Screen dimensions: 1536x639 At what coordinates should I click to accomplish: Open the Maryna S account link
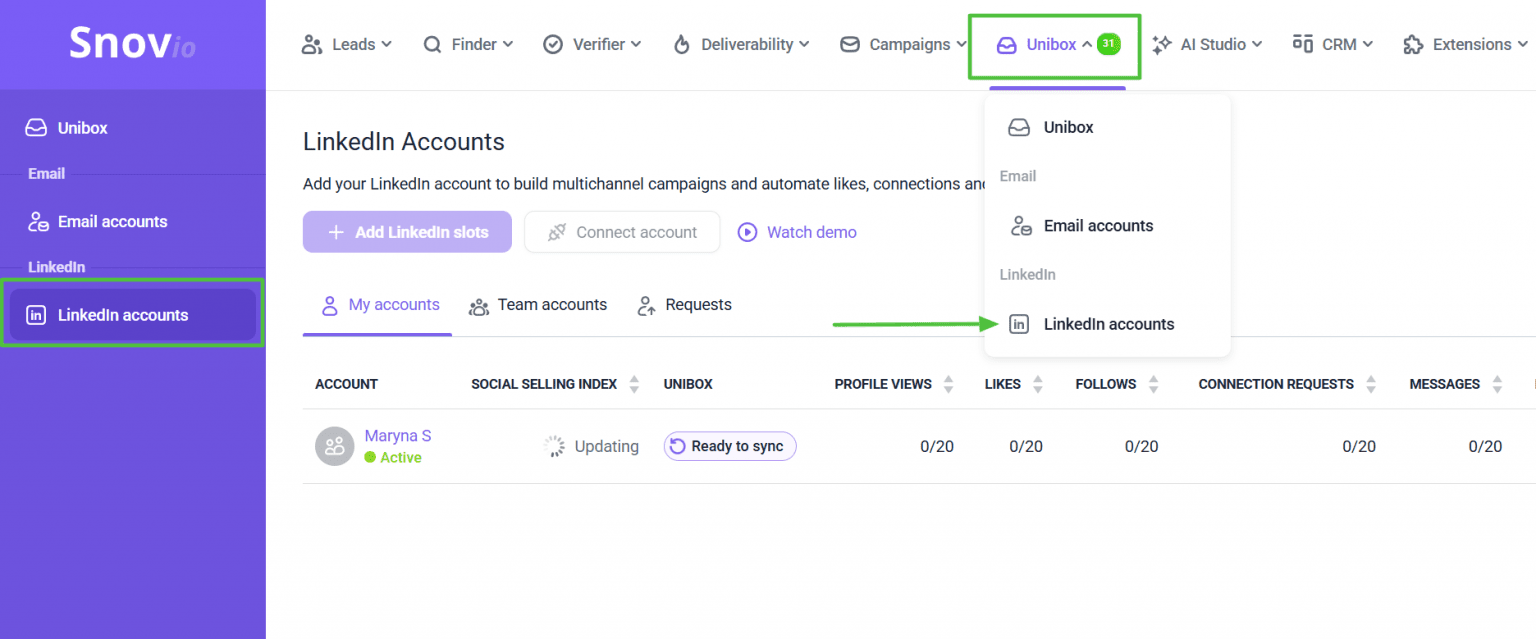(x=398, y=436)
